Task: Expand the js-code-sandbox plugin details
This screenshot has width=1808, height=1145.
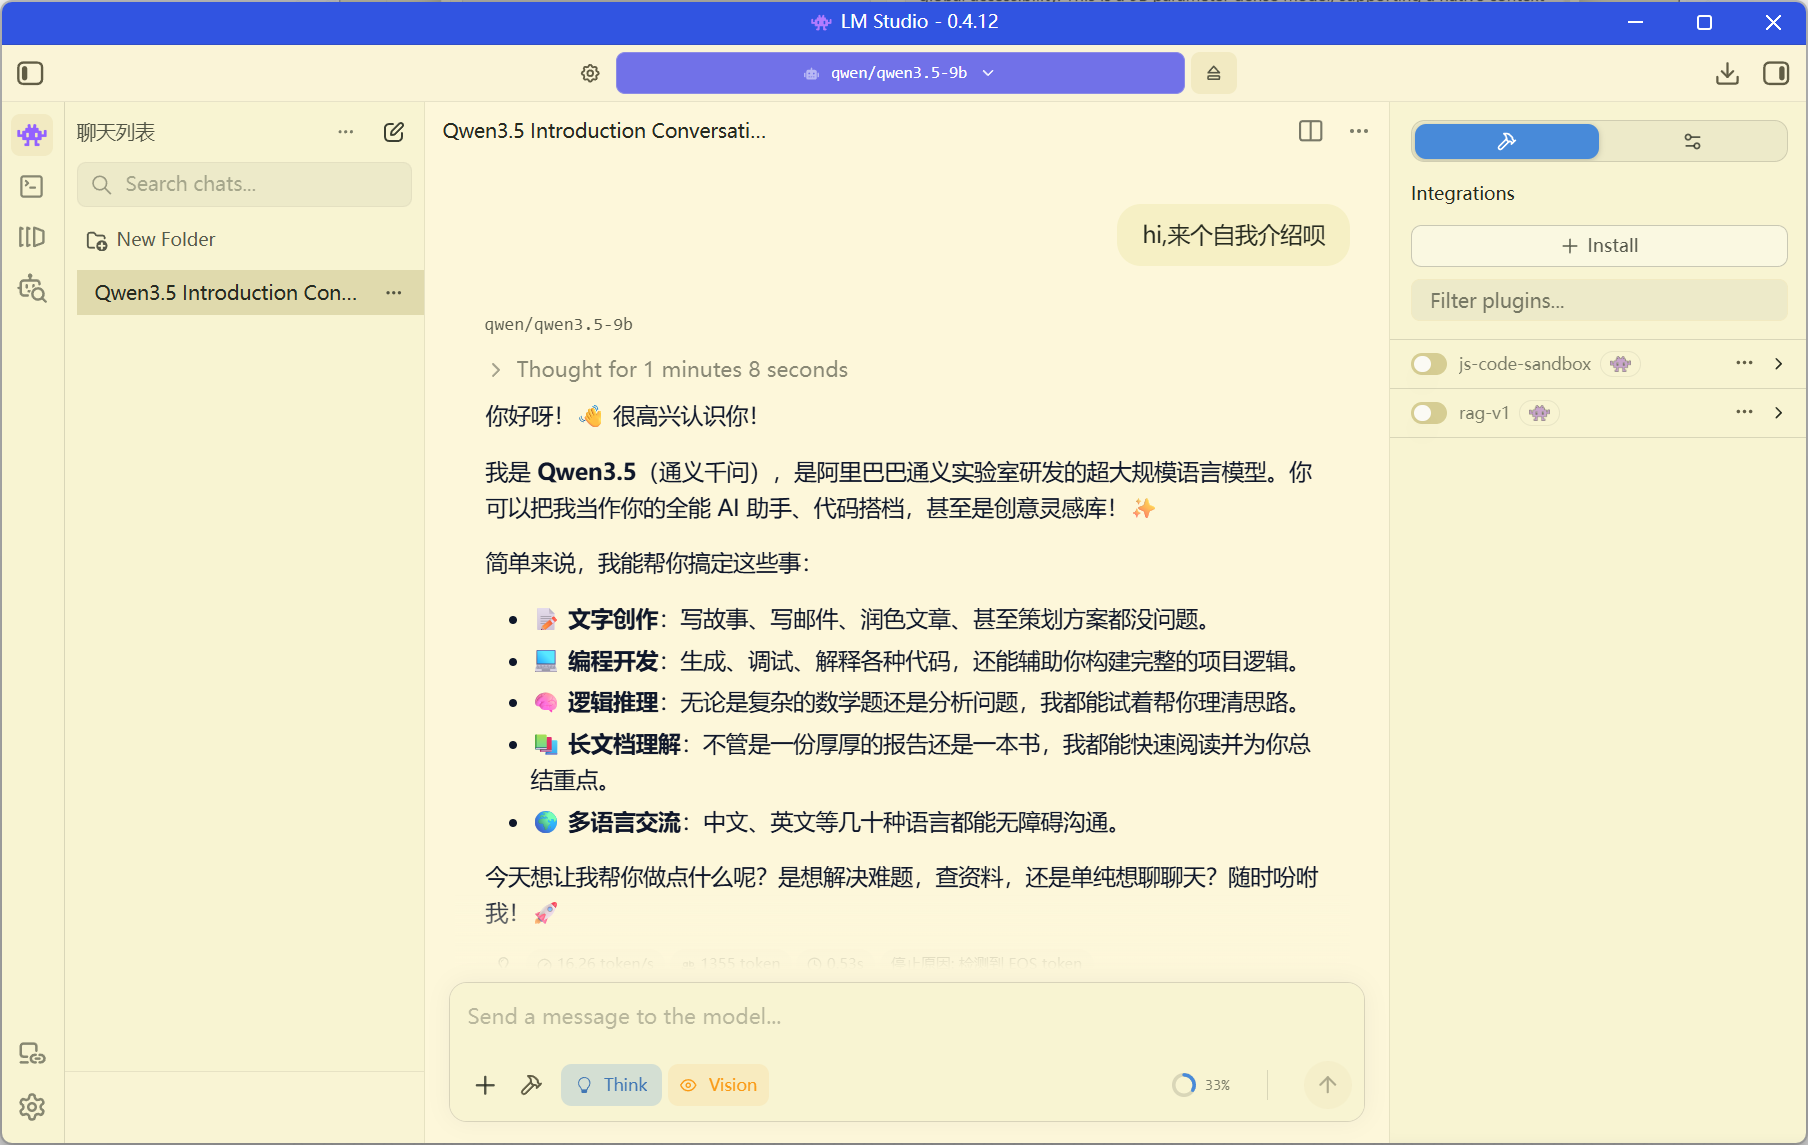Action: pyautogui.click(x=1779, y=363)
